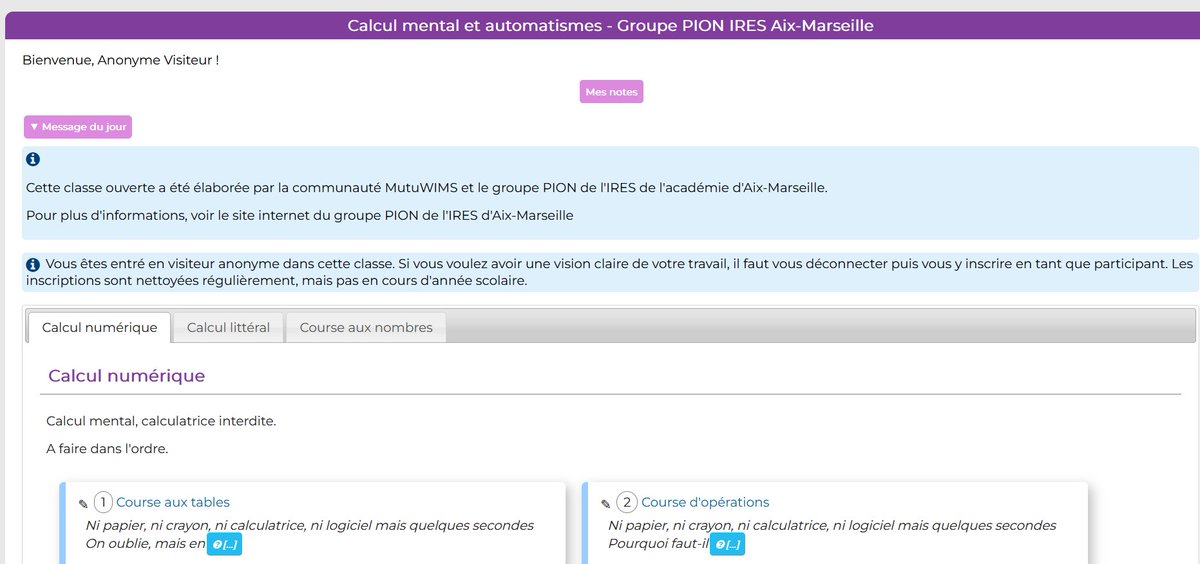Click the page title Calcul mental et automatismes
This screenshot has width=1200, height=564.
point(610,25)
